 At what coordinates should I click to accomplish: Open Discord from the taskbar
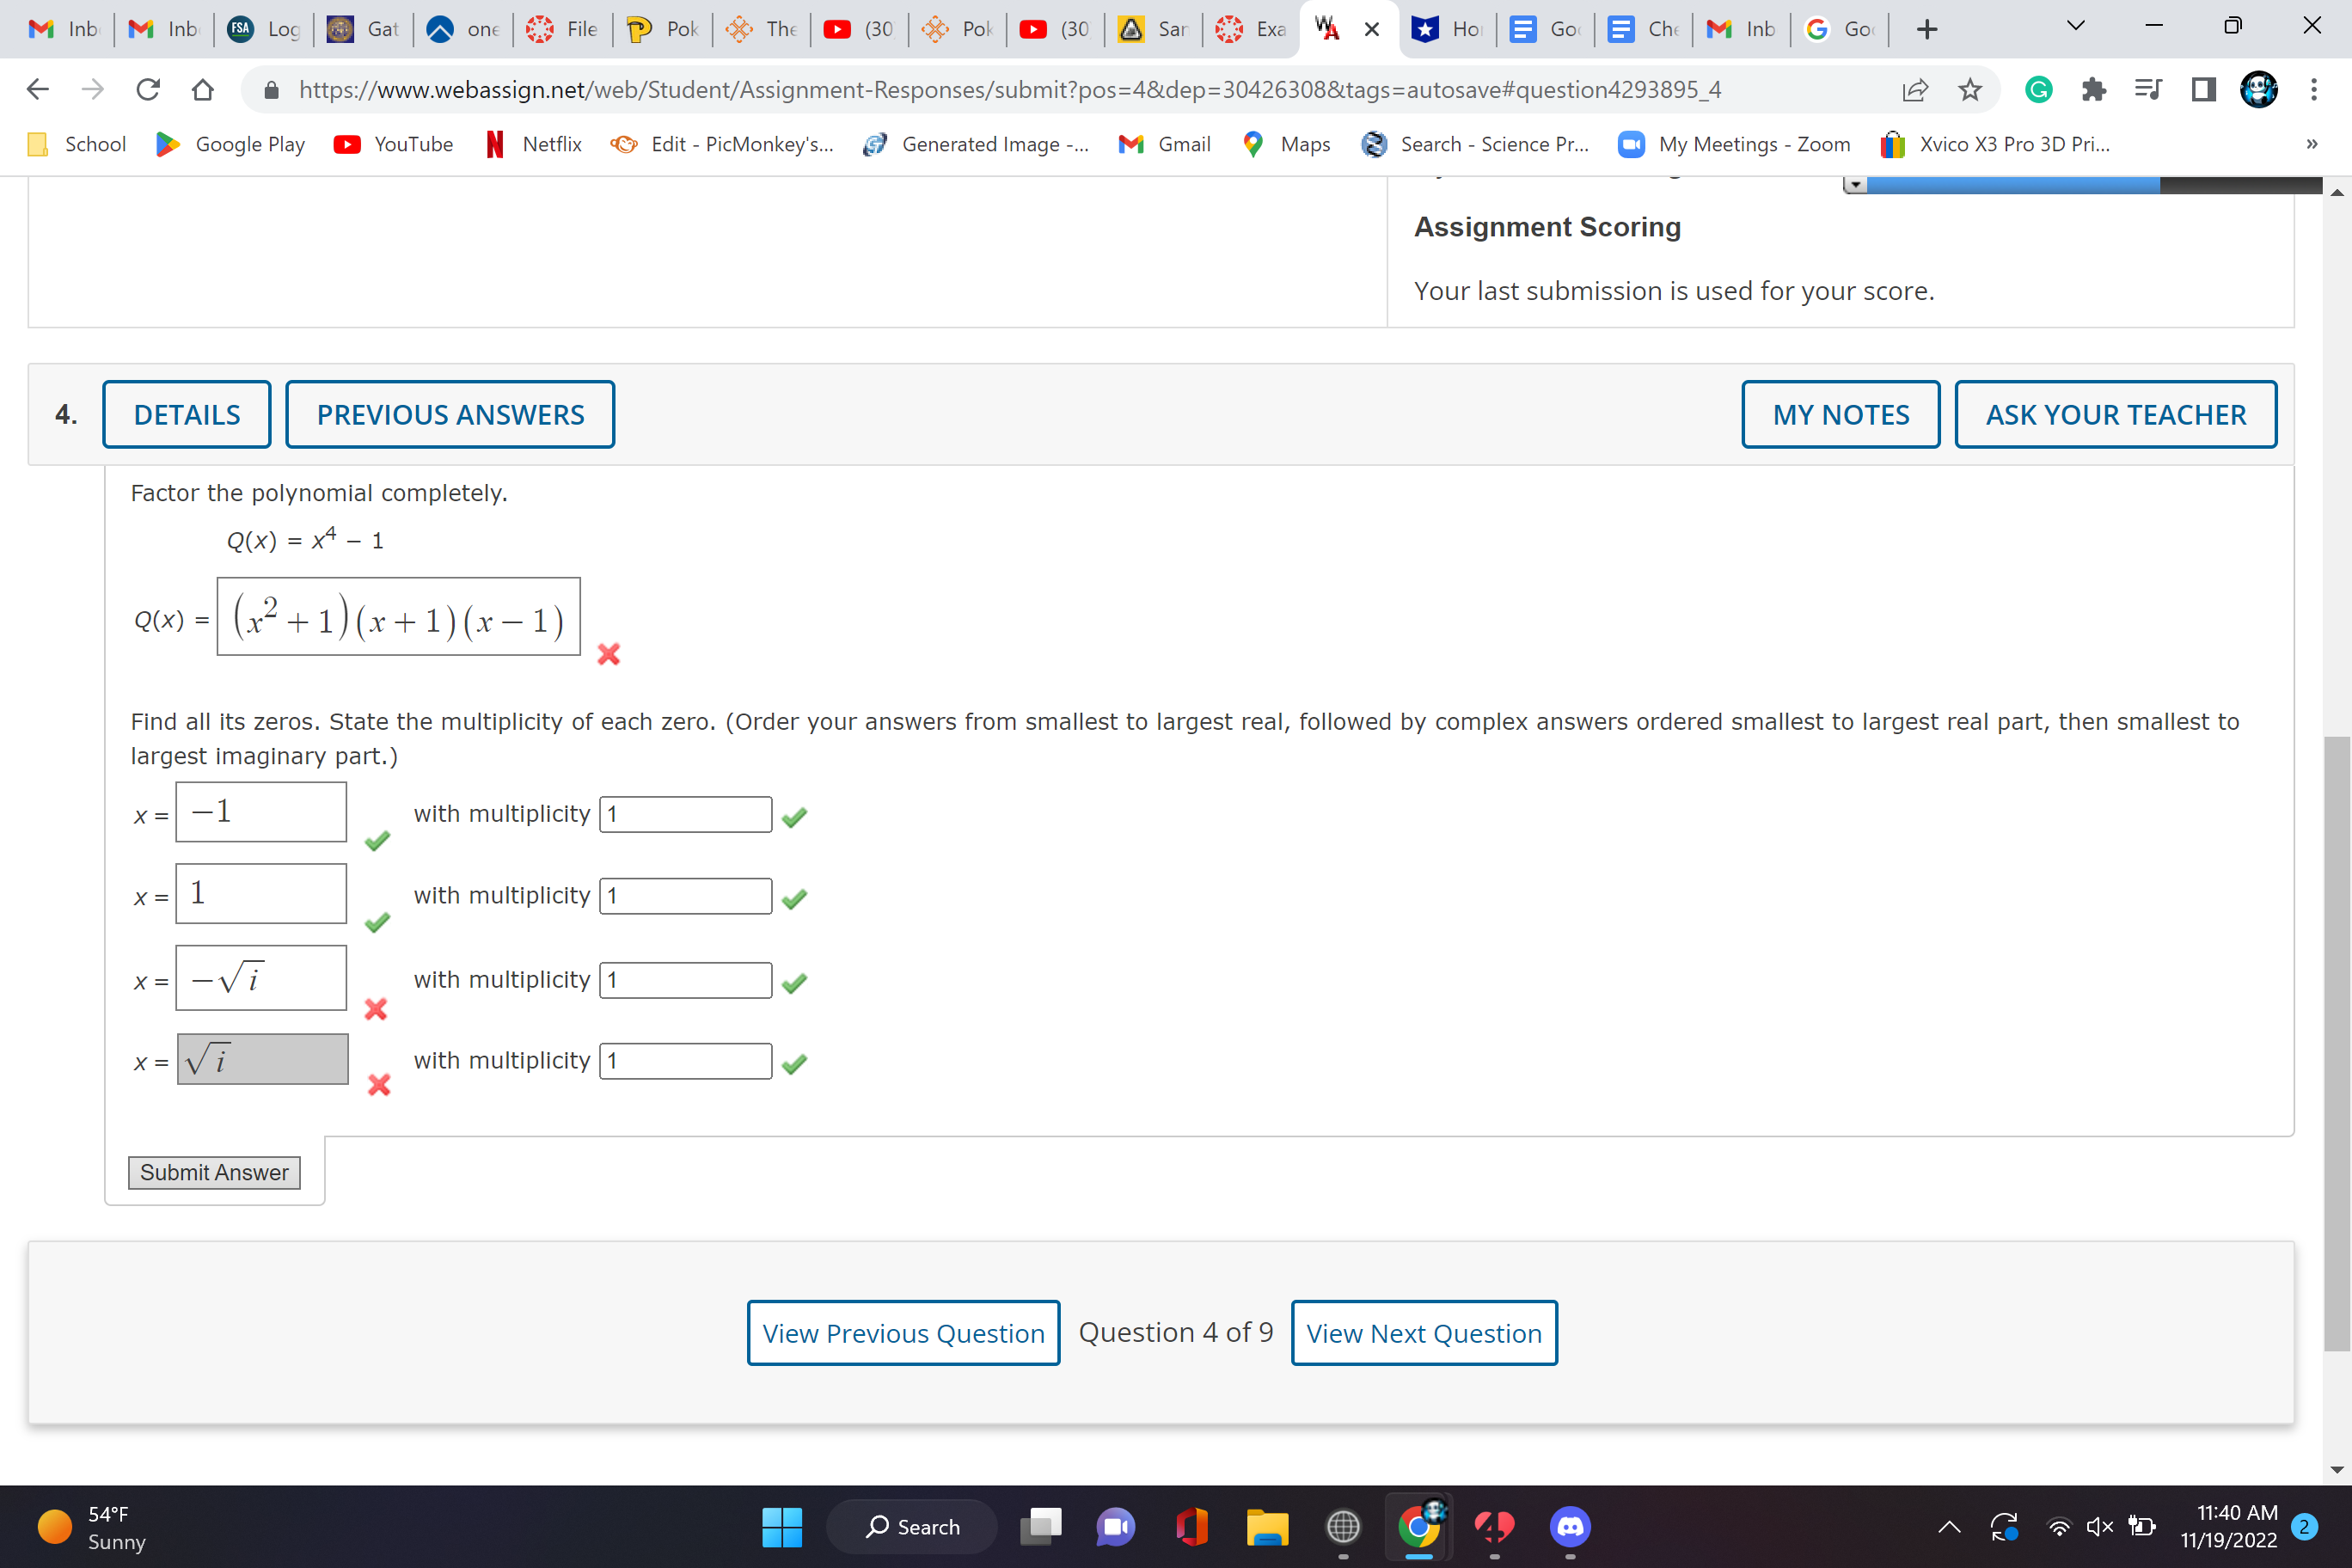(1569, 1527)
